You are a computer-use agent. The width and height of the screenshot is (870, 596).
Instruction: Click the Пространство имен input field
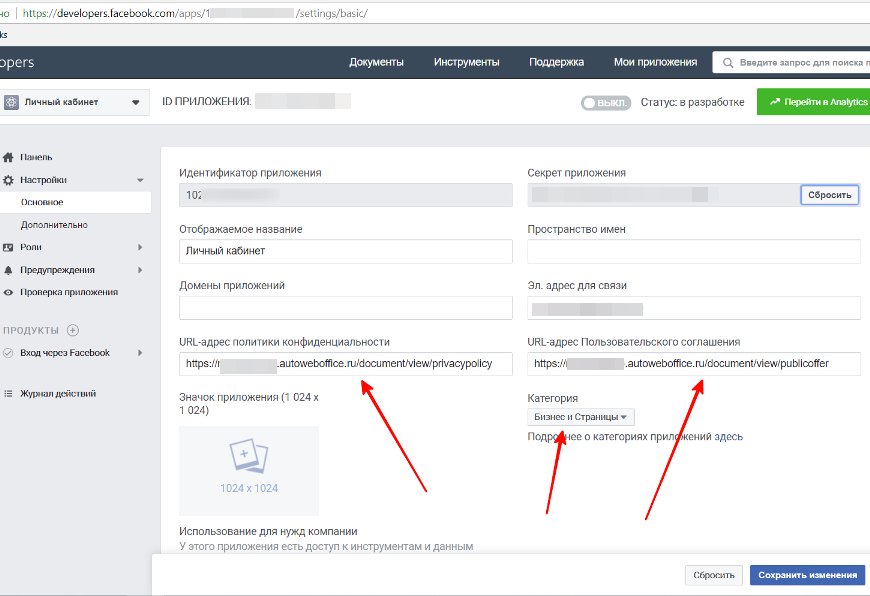pyautogui.click(x=694, y=251)
